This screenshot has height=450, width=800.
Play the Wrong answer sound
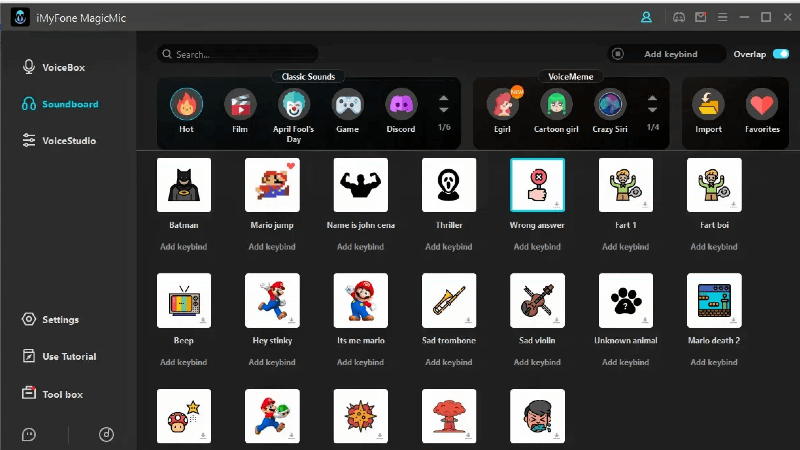[537, 185]
